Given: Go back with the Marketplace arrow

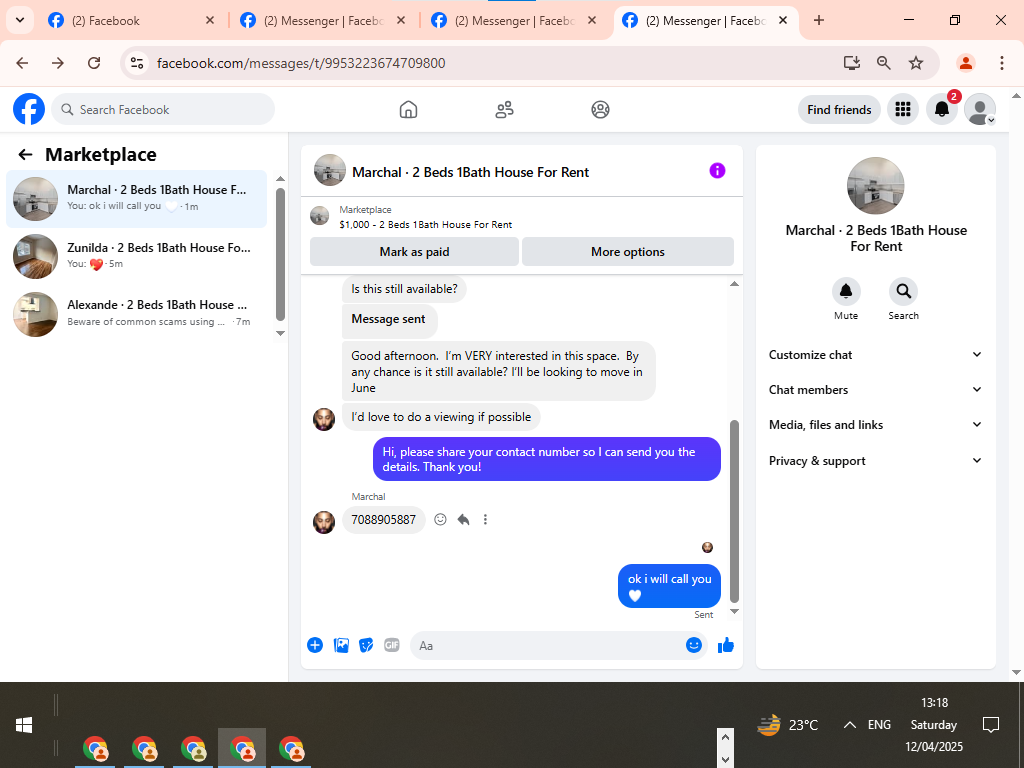Looking at the screenshot, I should click(25, 154).
